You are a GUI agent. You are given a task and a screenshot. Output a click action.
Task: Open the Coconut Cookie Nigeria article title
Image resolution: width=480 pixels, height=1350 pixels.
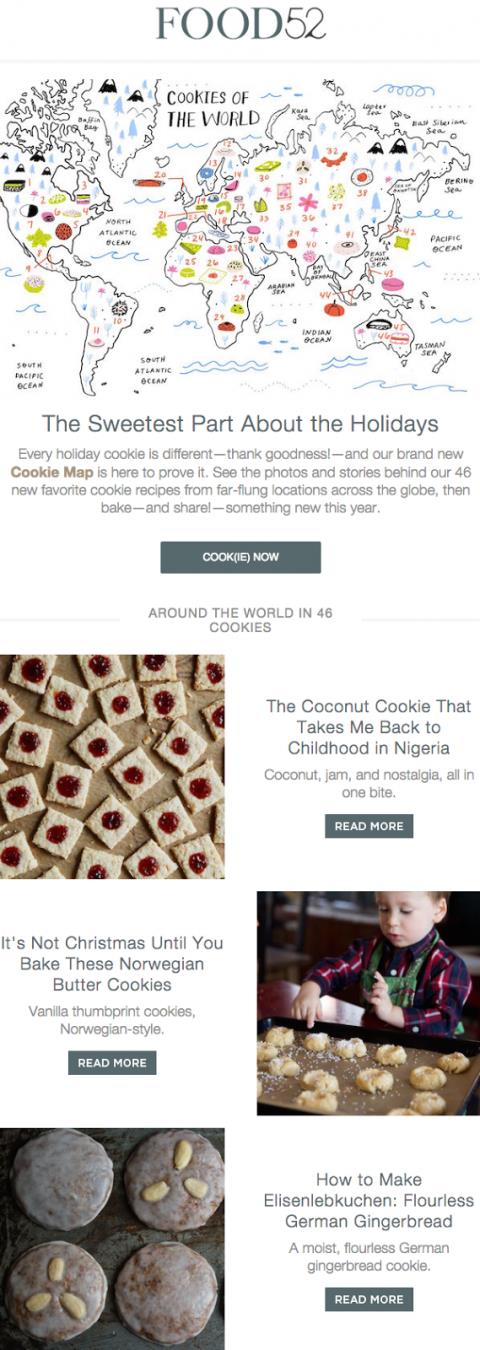click(368, 727)
